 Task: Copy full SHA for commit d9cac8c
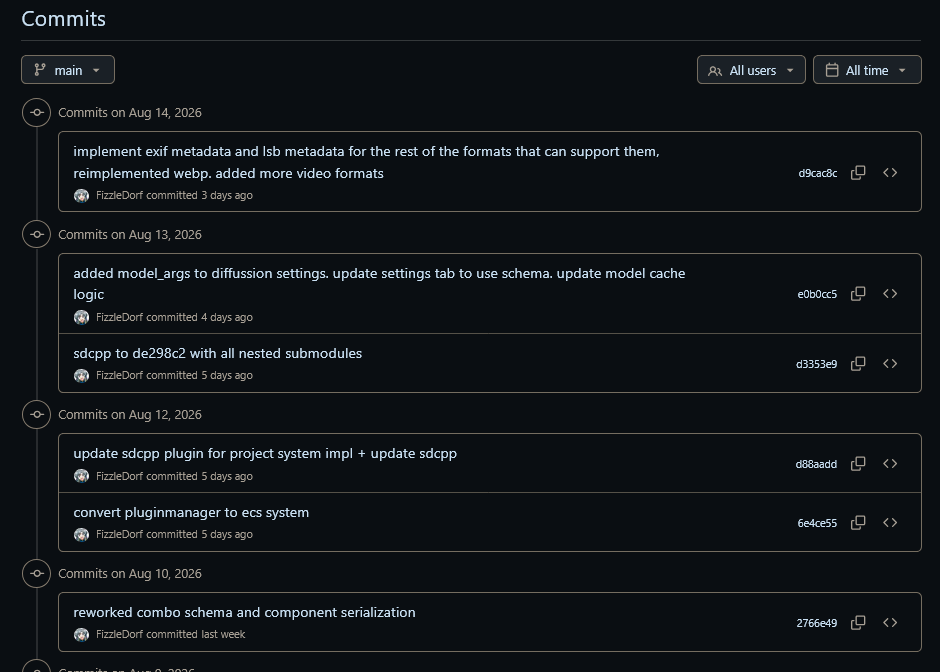858,173
